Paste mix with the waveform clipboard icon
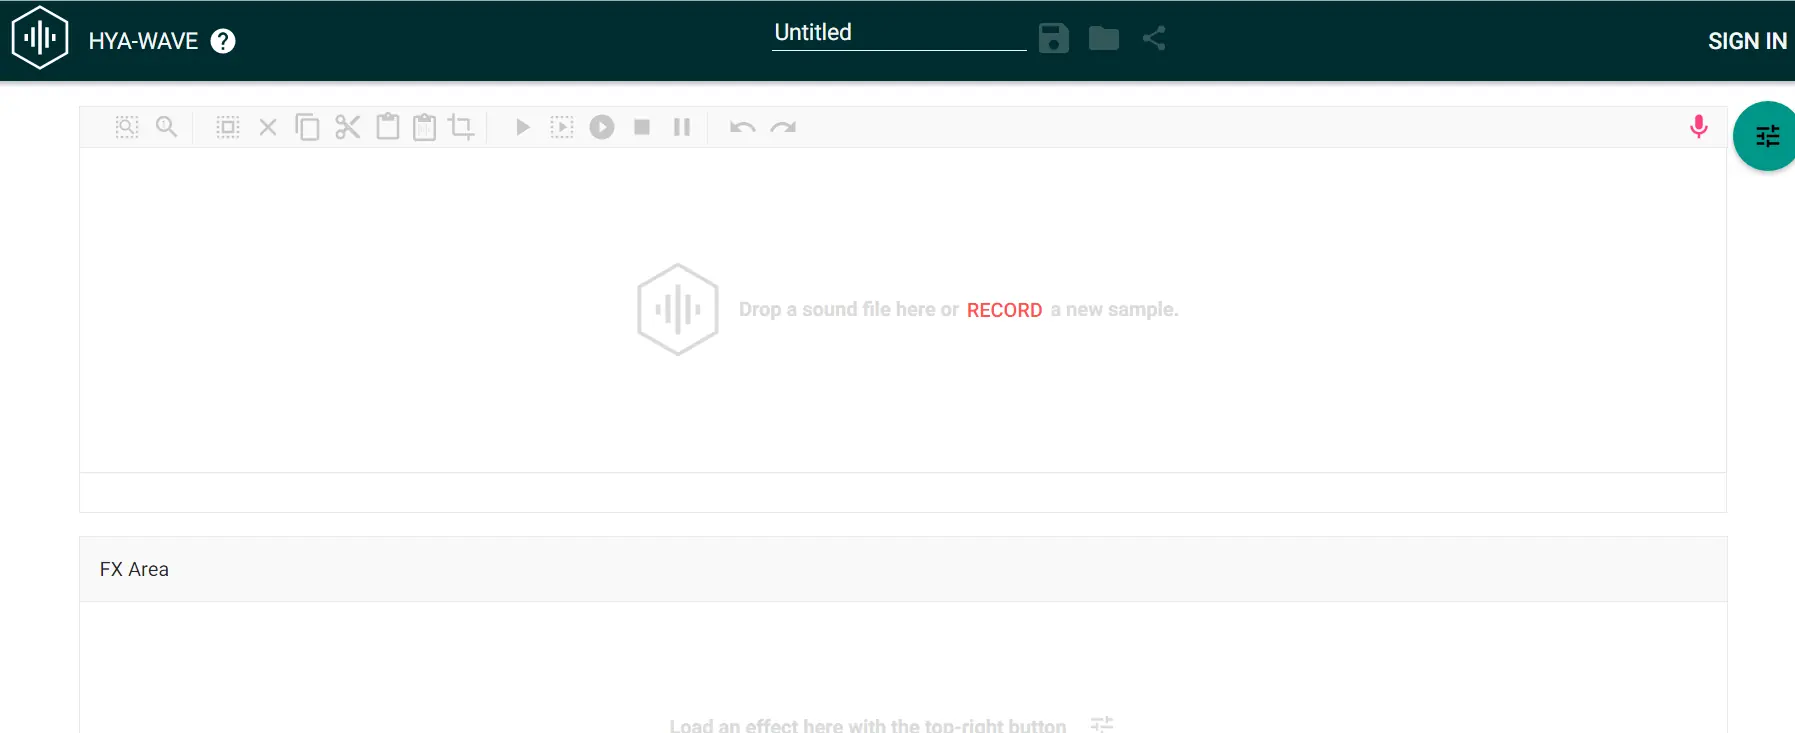Screen dimensions: 1795x733 tap(425, 127)
